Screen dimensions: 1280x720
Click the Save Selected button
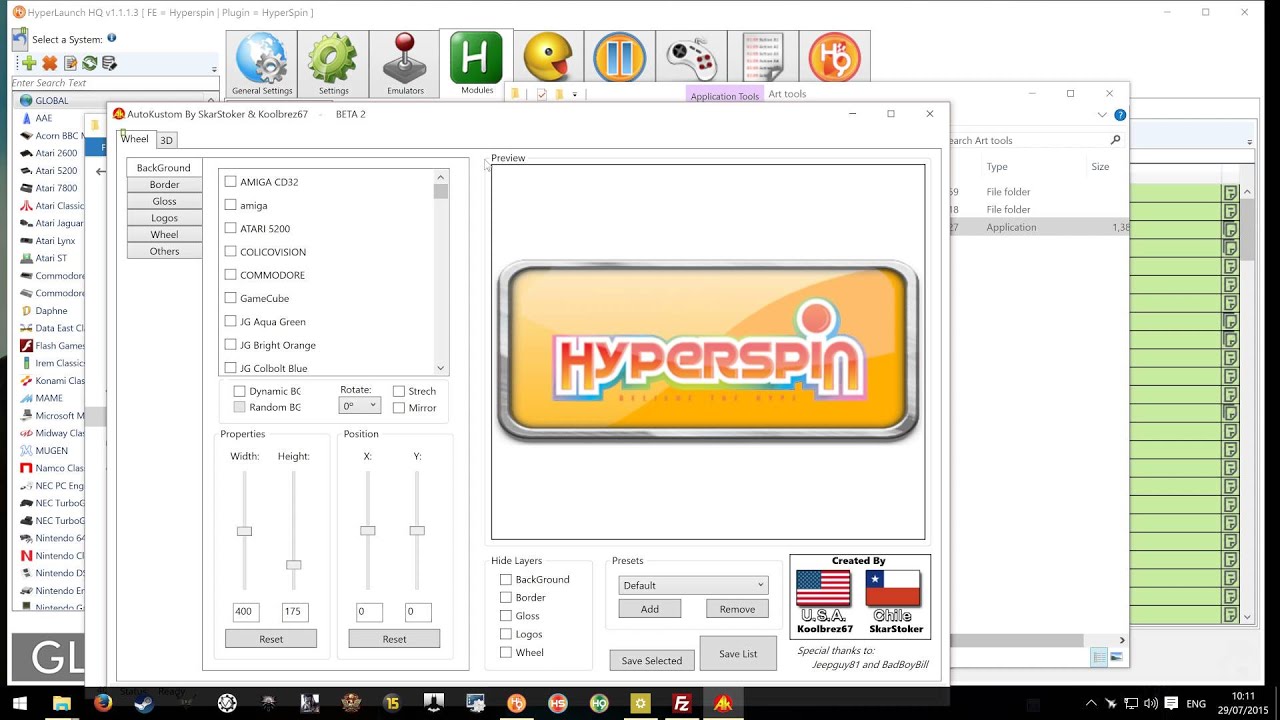coord(651,660)
